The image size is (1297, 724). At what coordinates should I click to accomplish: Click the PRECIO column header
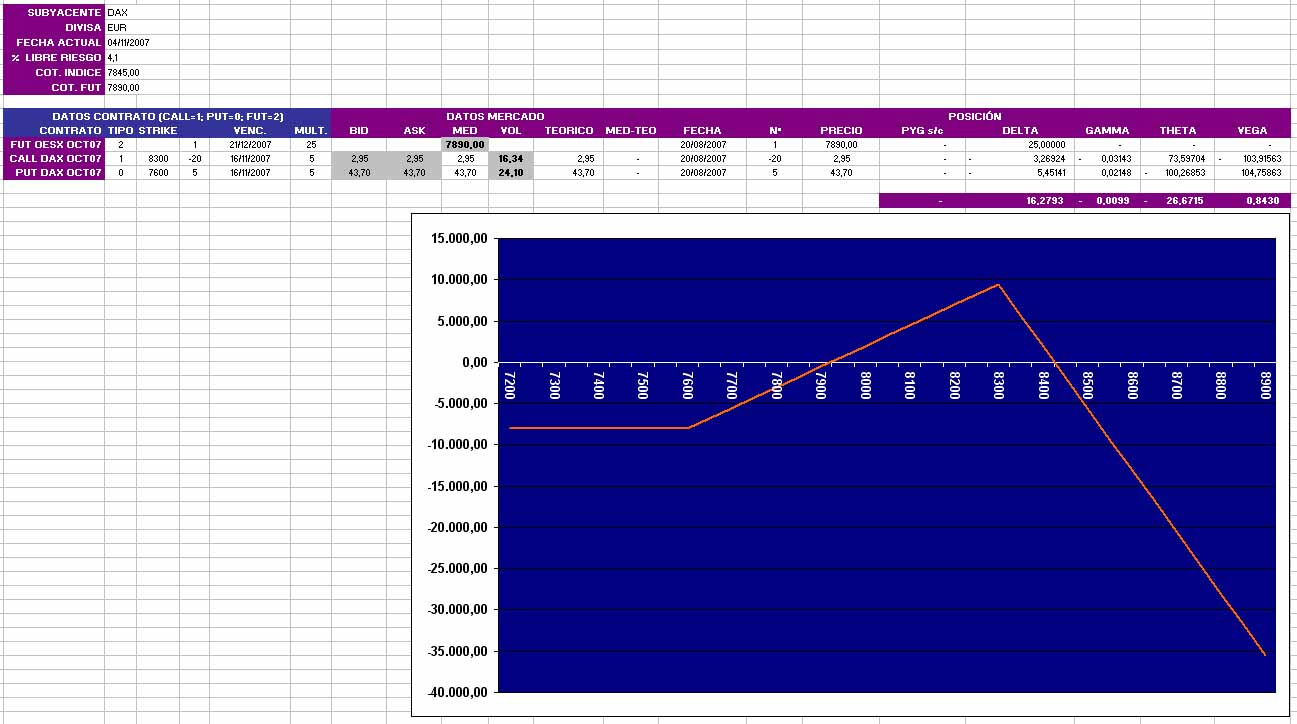click(841, 130)
